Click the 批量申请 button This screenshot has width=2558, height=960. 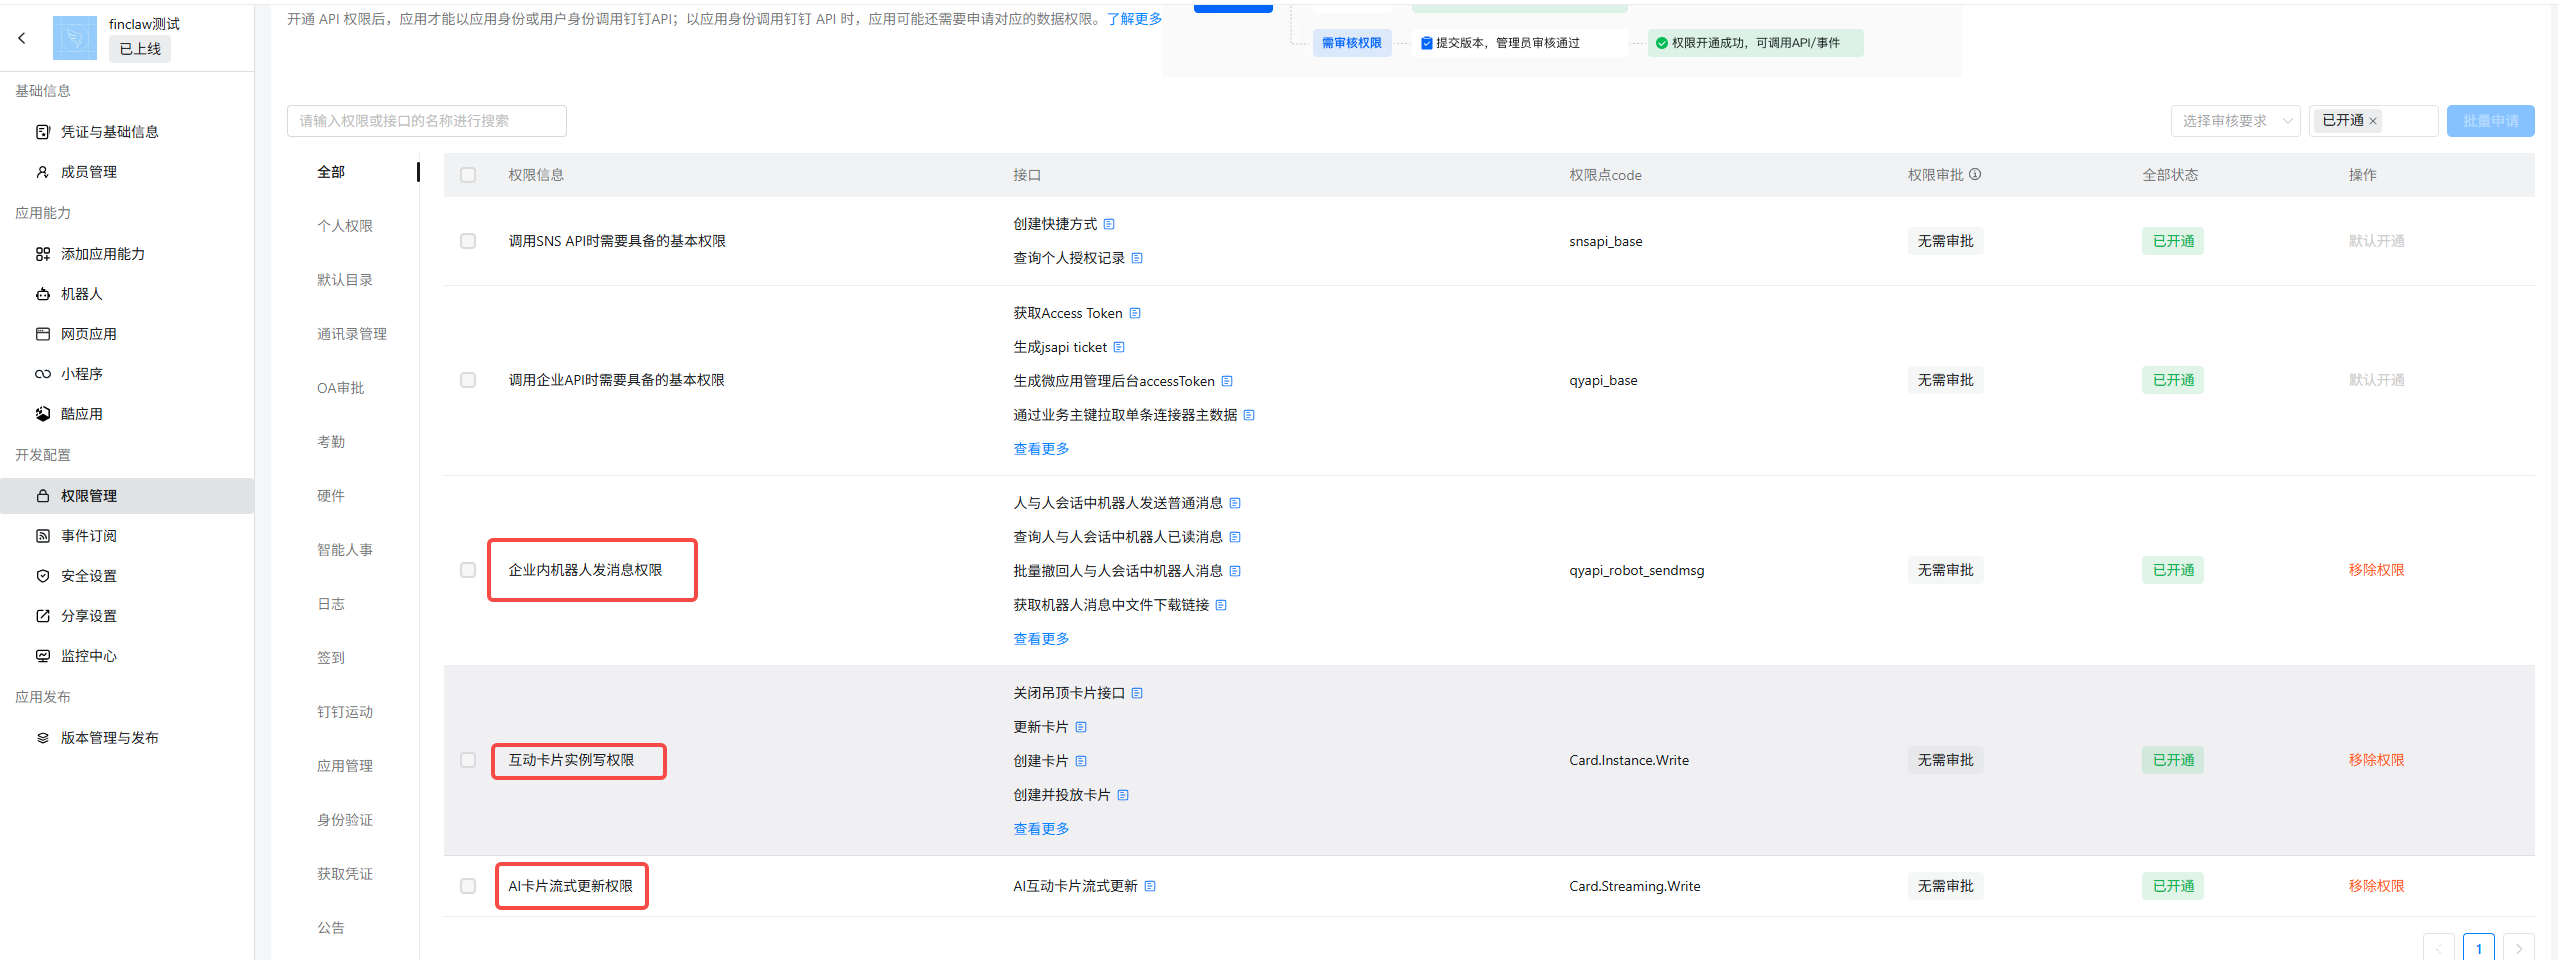tap(2491, 121)
